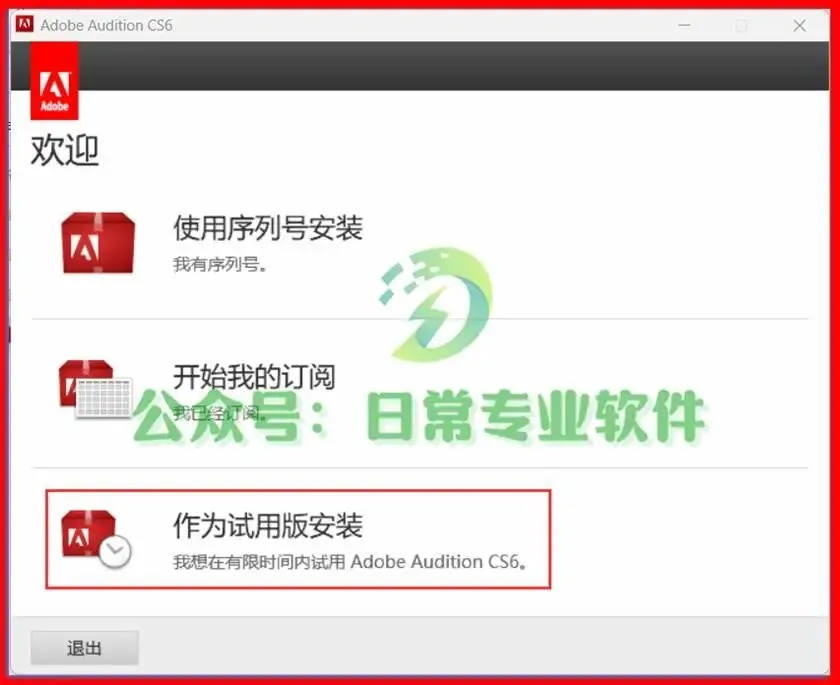The image size is (840, 685).
Task: Click the Adobe Audition CS6 window title
Action: tap(106, 25)
